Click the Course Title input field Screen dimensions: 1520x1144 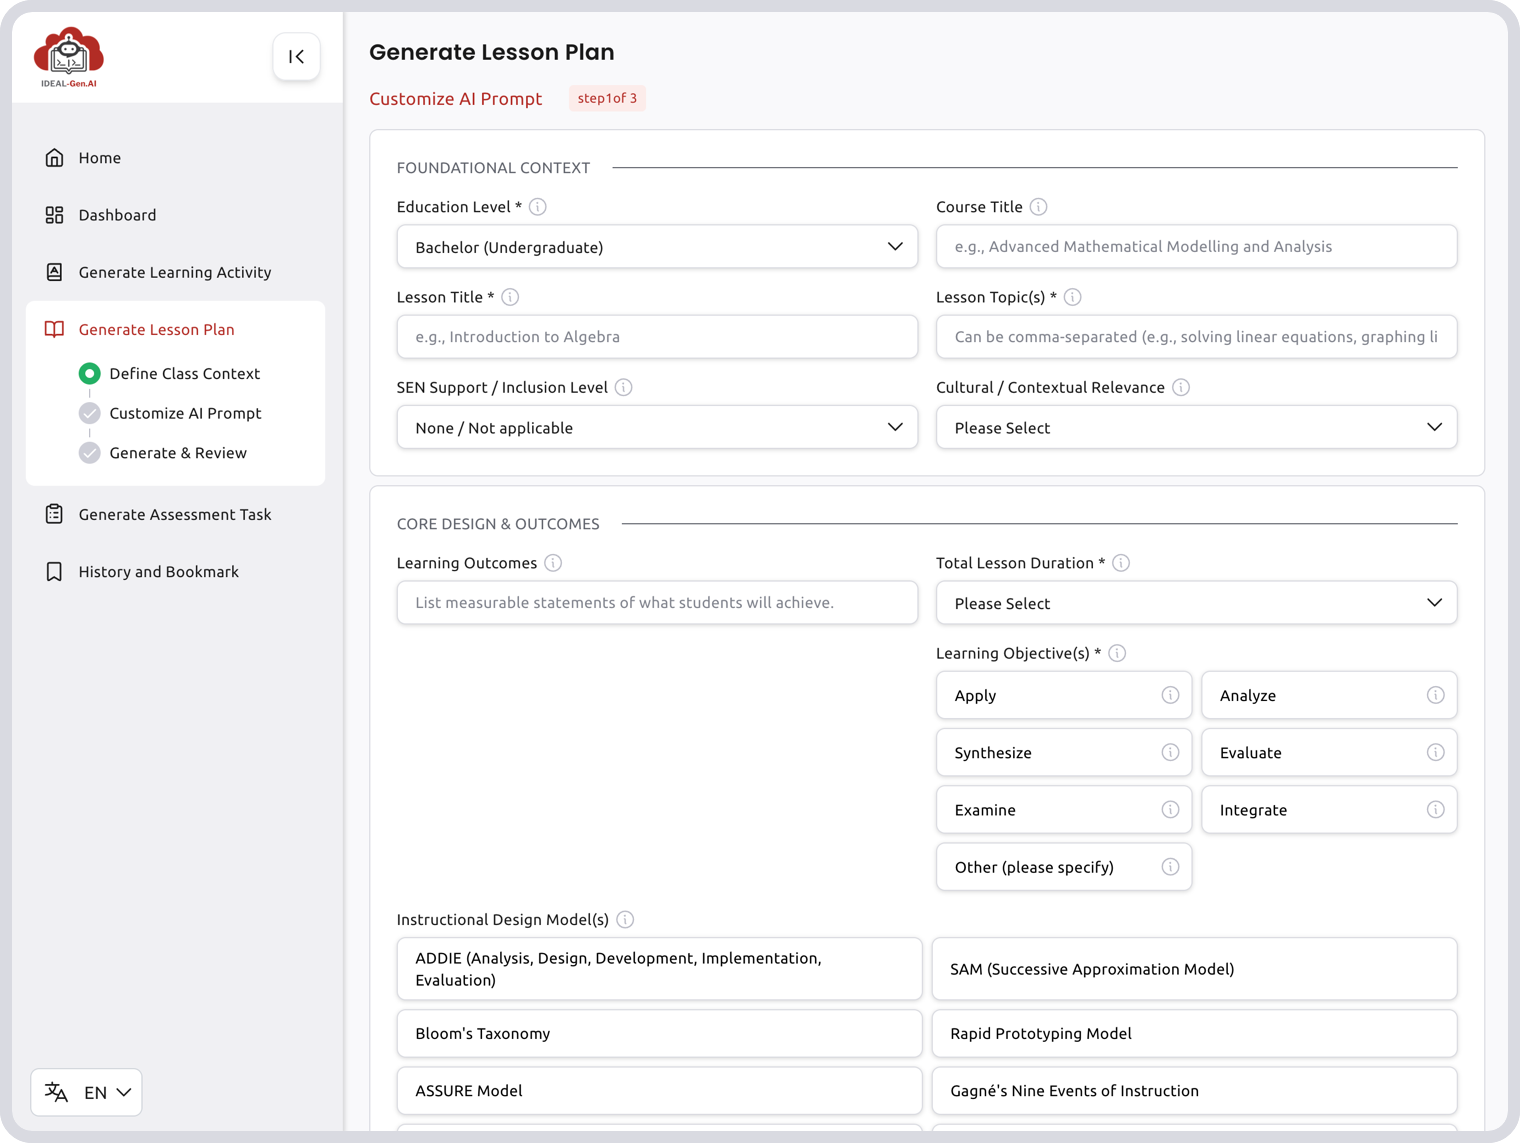click(1196, 246)
